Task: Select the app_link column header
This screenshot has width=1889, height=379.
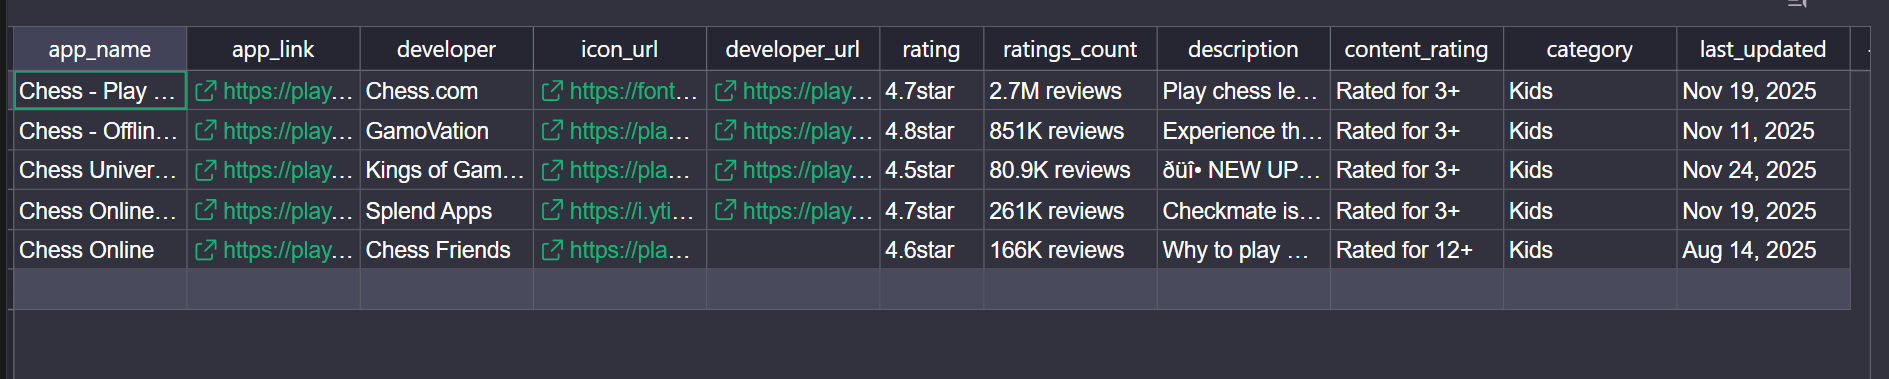Action: pyautogui.click(x=273, y=49)
